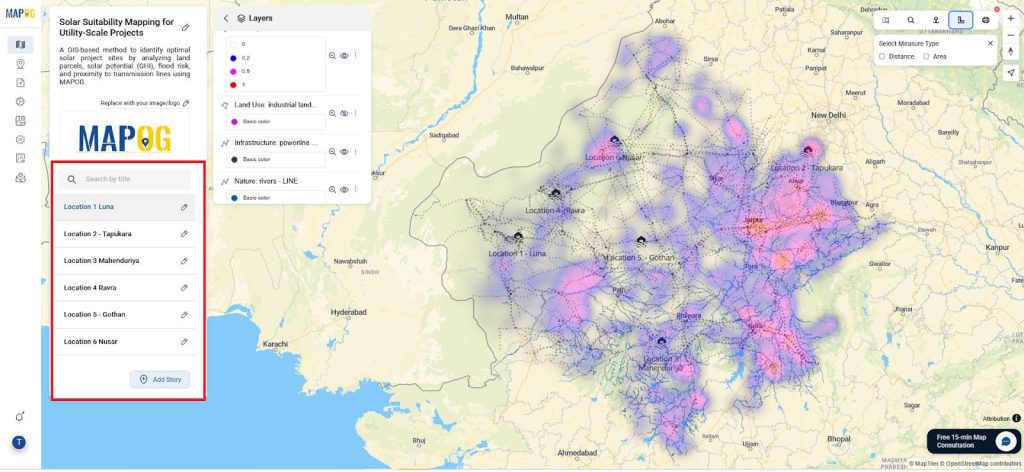The height and width of the screenshot is (472, 1024).
Task: Edit story "Location 6 Nusar" with its pencil icon
Action: click(x=184, y=341)
